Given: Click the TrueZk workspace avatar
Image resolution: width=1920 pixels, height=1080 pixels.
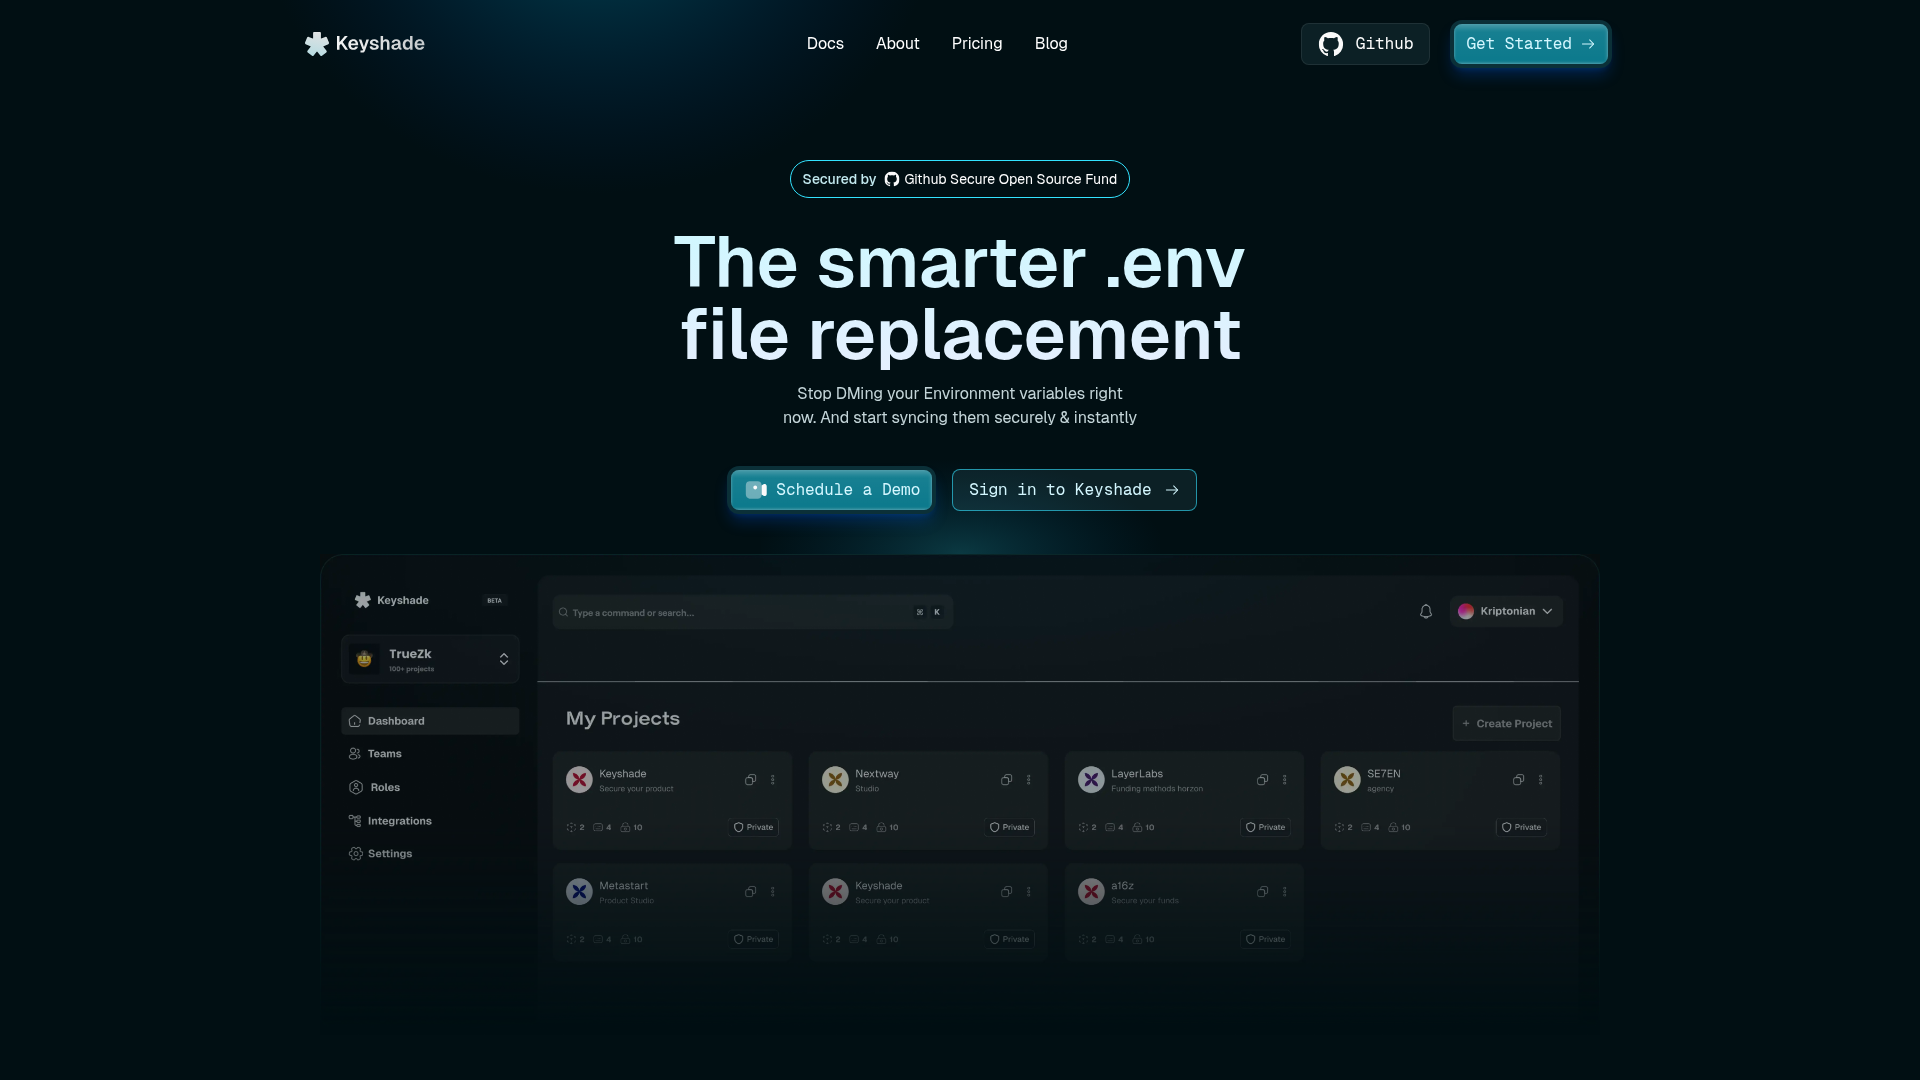Looking at the screenshot, I should click(364, 659).
